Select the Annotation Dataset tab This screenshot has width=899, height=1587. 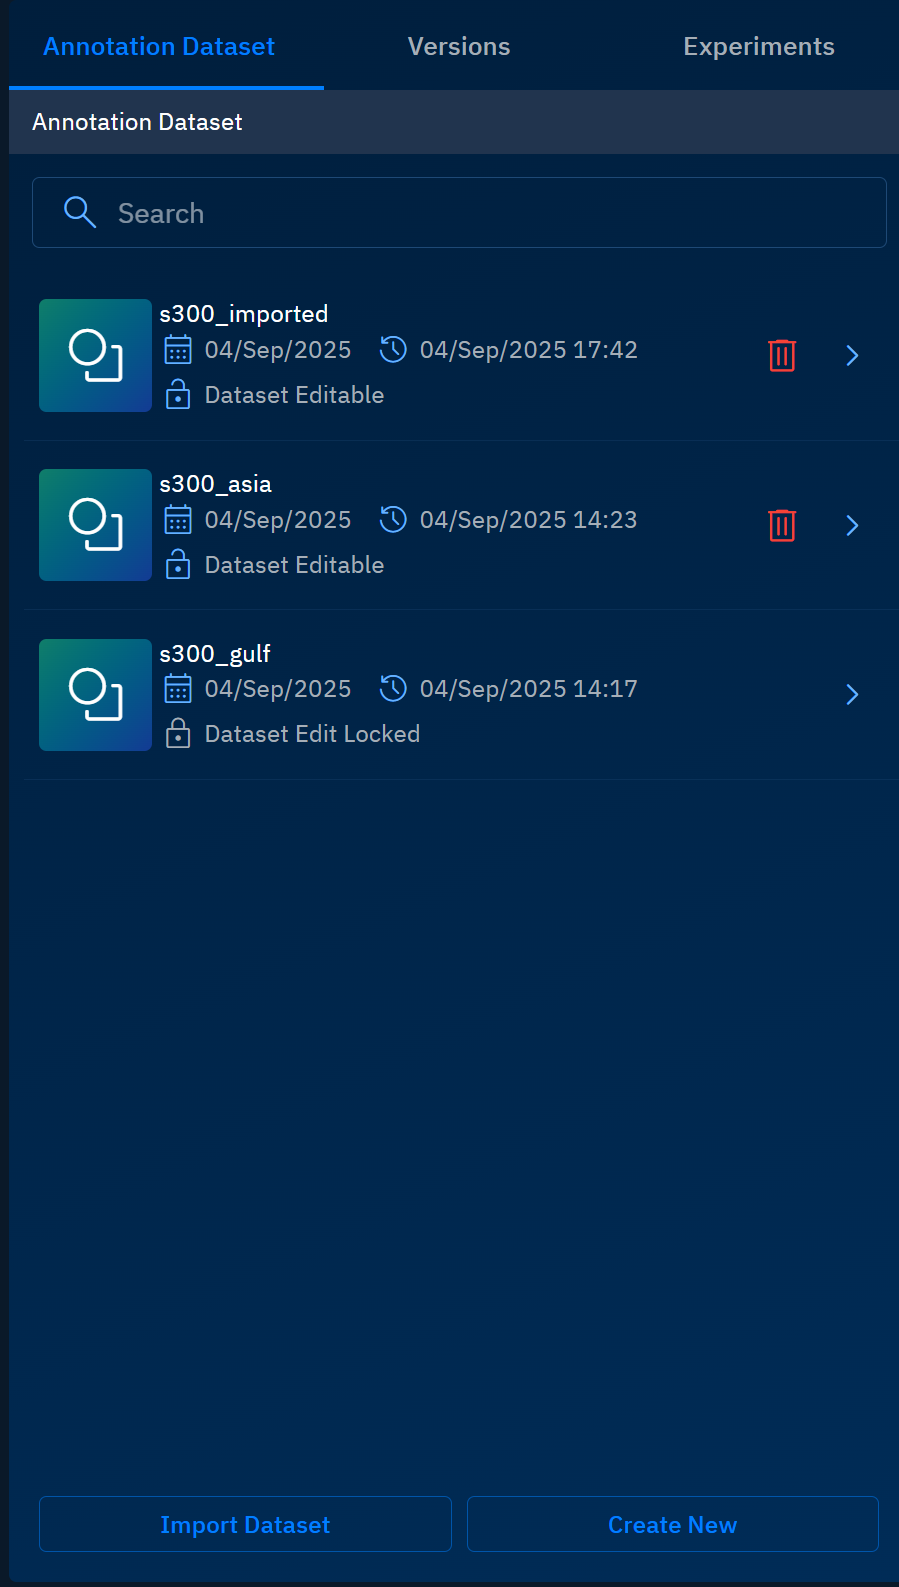(x=159, y=47)
